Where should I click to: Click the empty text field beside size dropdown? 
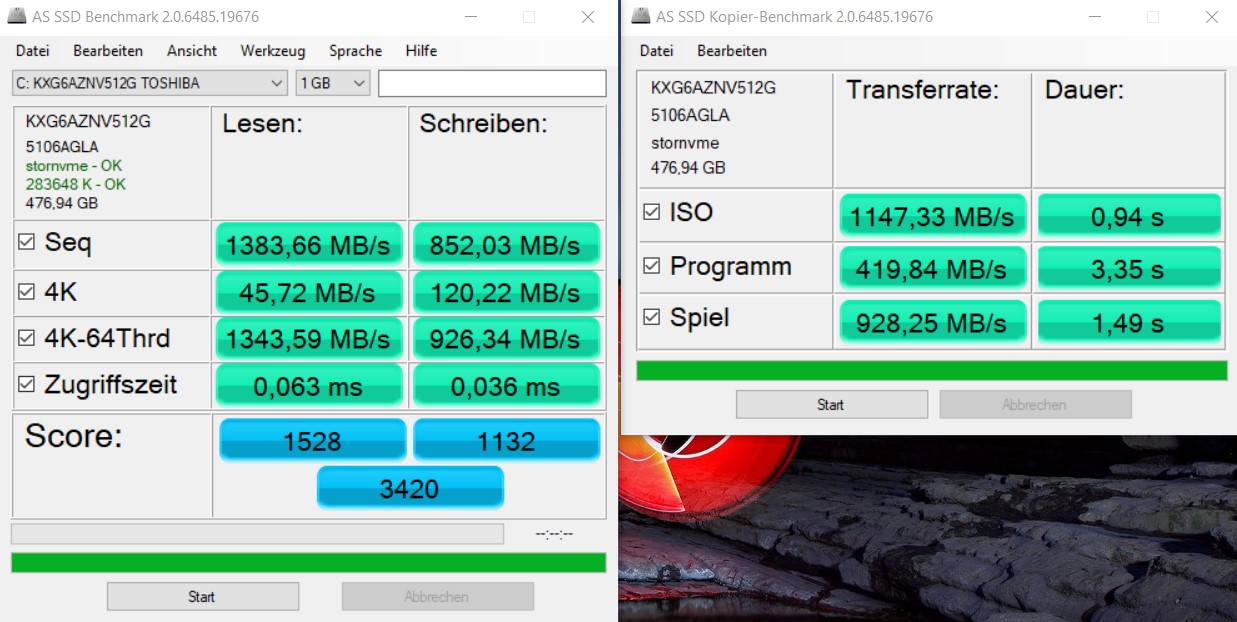(491, 83)
